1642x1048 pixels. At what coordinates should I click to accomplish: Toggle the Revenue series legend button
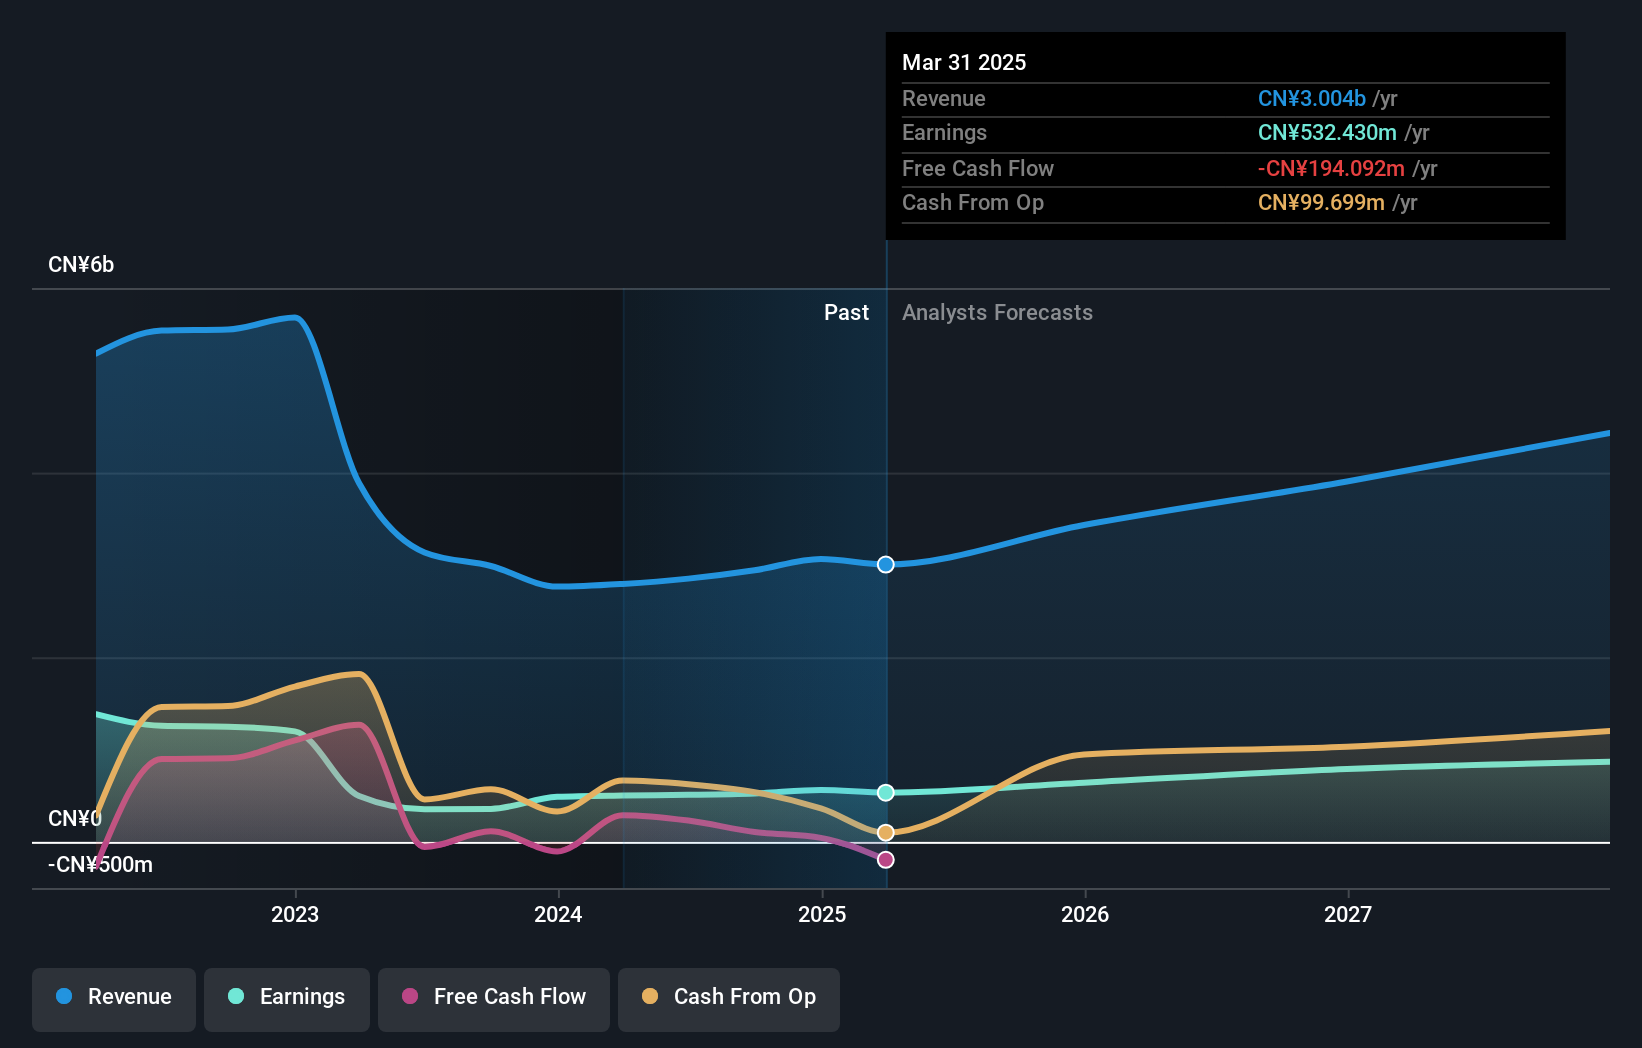click(x=114, y=999)
